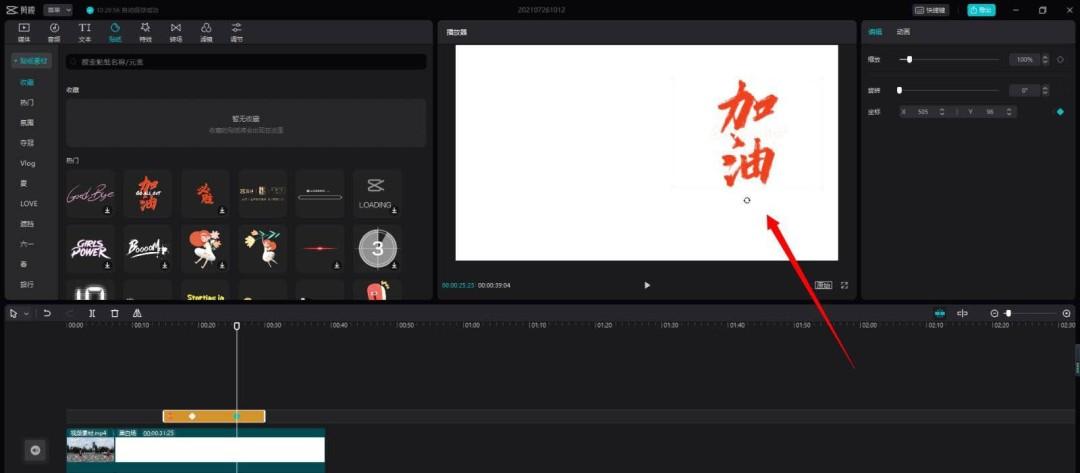Viewport: 1080px width, 473px height.
Task: Click the rotation slider handle
Action: [899, 90]
